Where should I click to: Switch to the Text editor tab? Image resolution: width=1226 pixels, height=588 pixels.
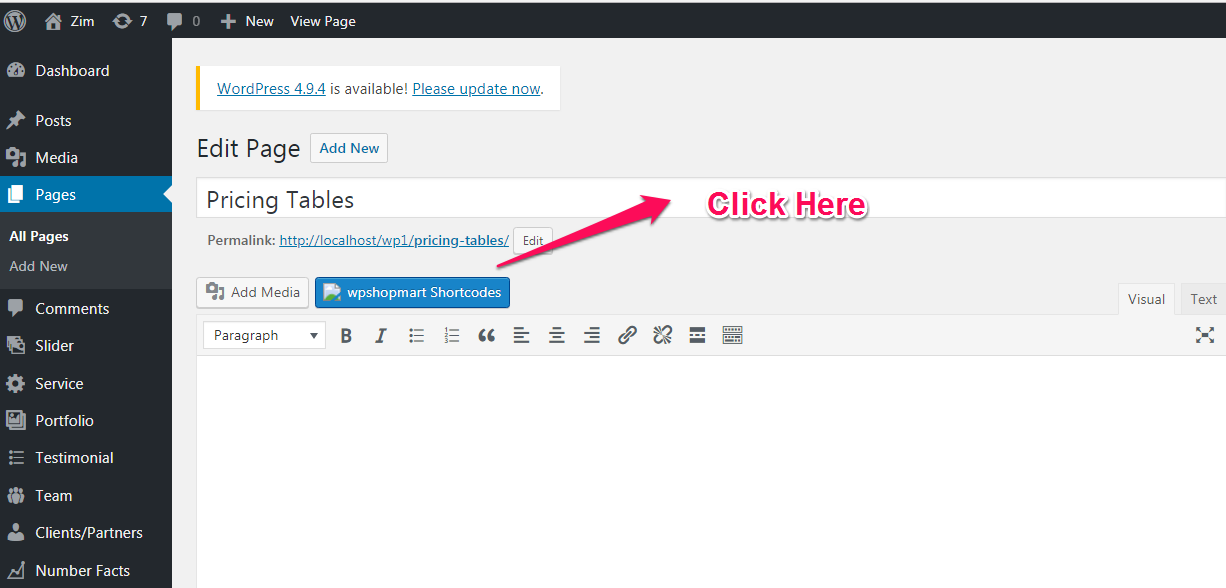(1203, 299)
